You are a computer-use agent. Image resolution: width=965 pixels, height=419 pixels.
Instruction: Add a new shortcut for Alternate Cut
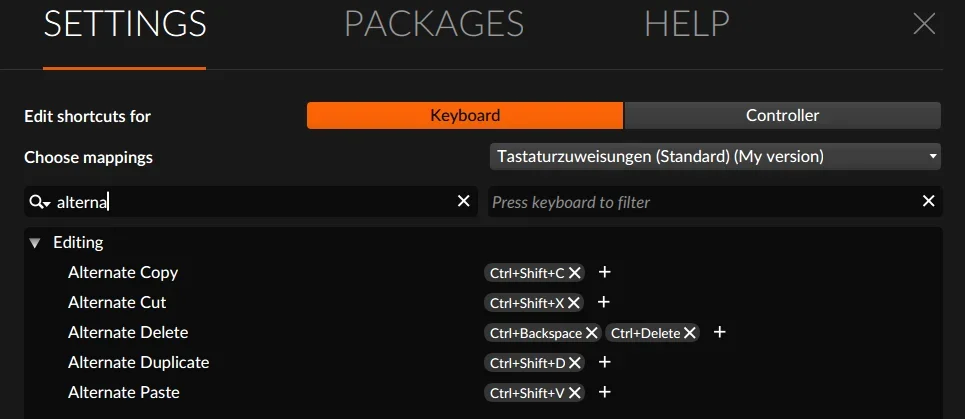pos(604,302)
